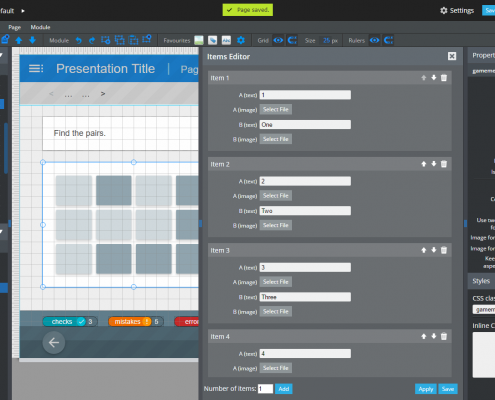This screenshot has height=400, width=495.
Task: Move page up with blue arrow
Action: coord(19,40)
